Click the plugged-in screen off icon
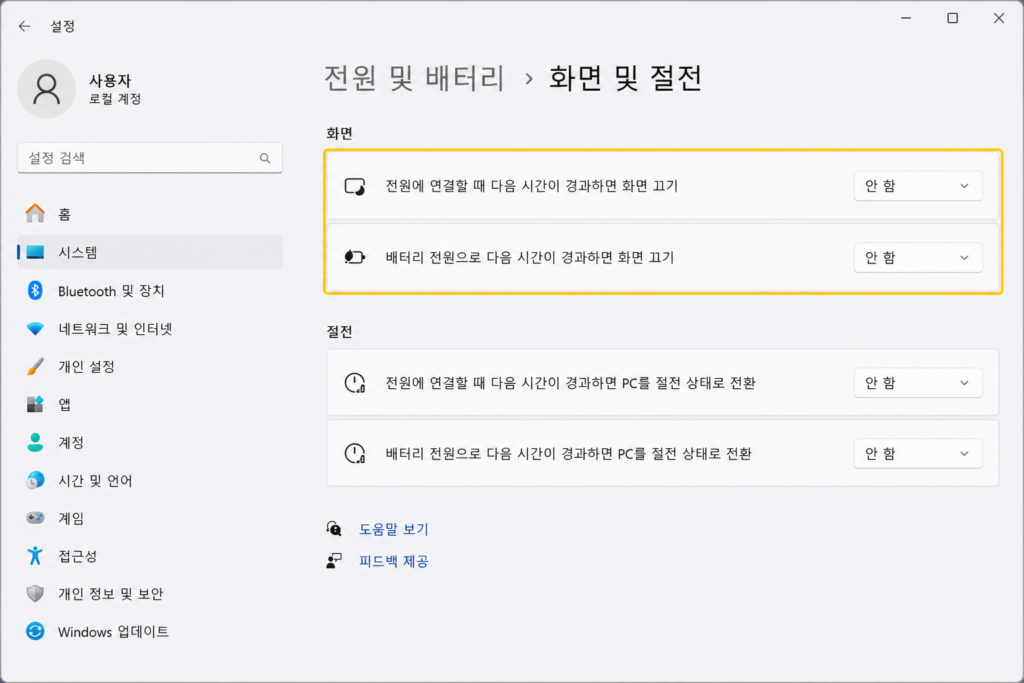 pyautogui.click(x=355, y=186)
